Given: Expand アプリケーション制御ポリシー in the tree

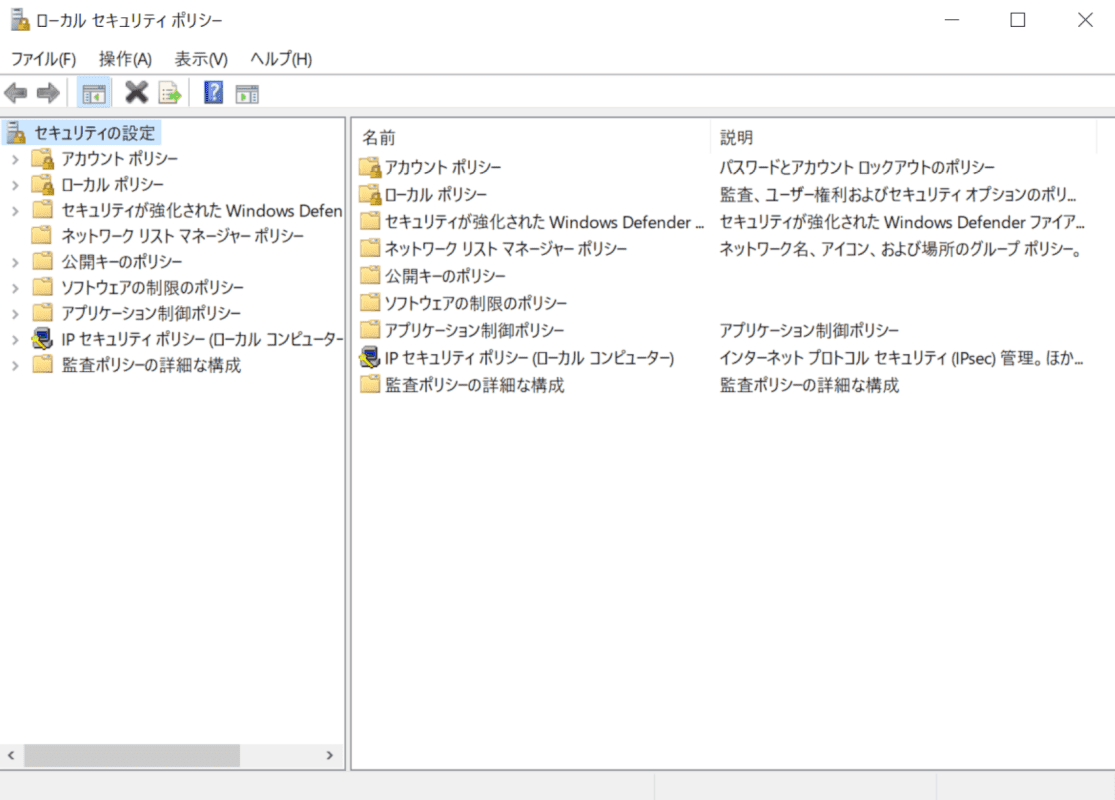Looking at the screenshot, I should pos(15,314).
